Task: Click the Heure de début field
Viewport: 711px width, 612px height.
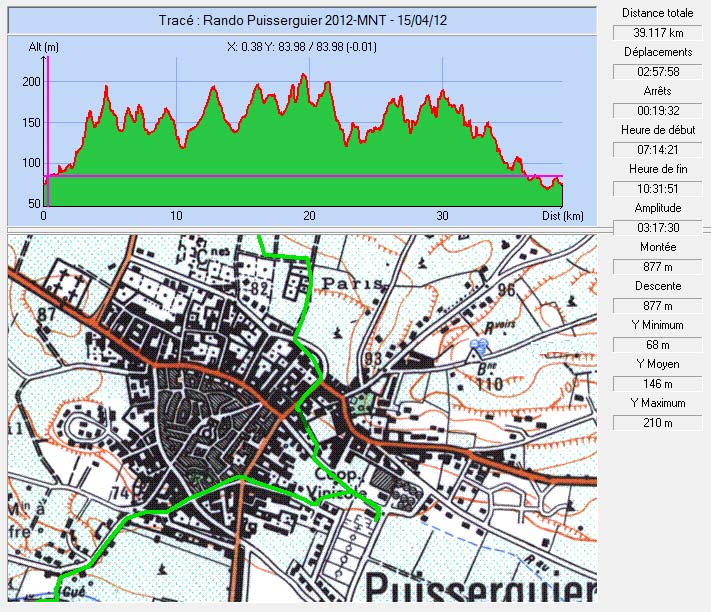Action: tap(656, 150)
